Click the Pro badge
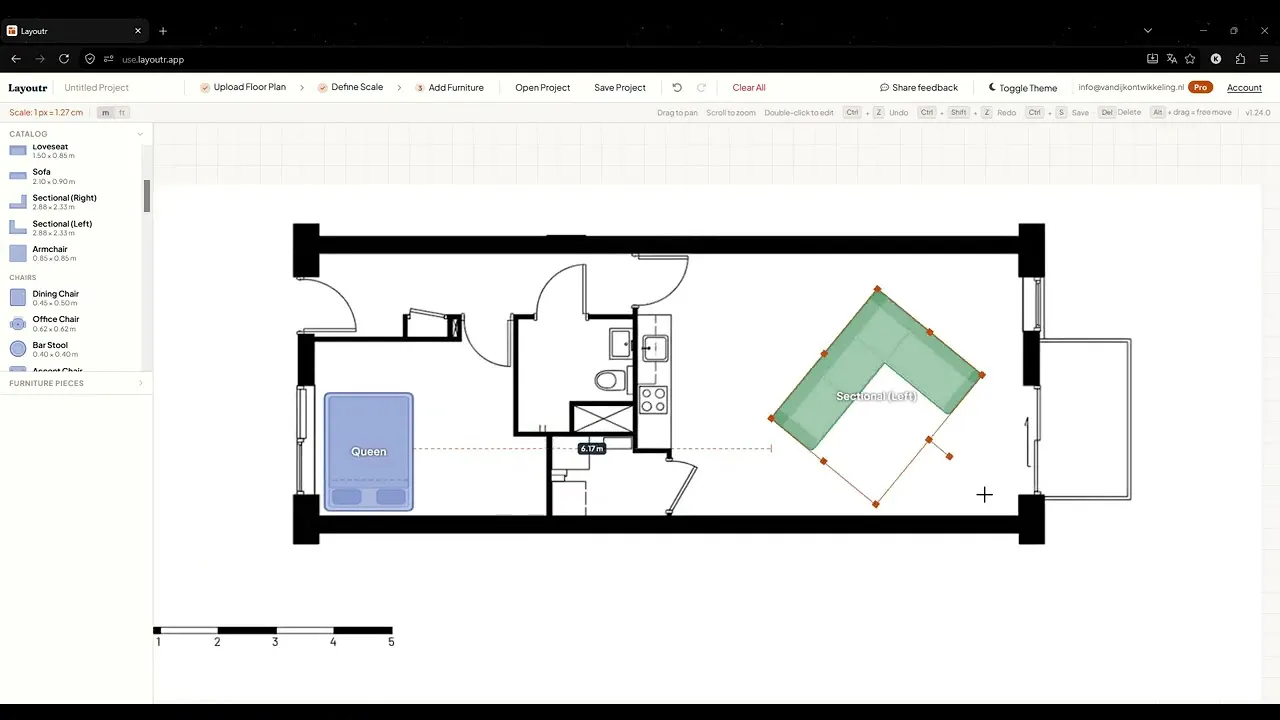 [1200, 88]
